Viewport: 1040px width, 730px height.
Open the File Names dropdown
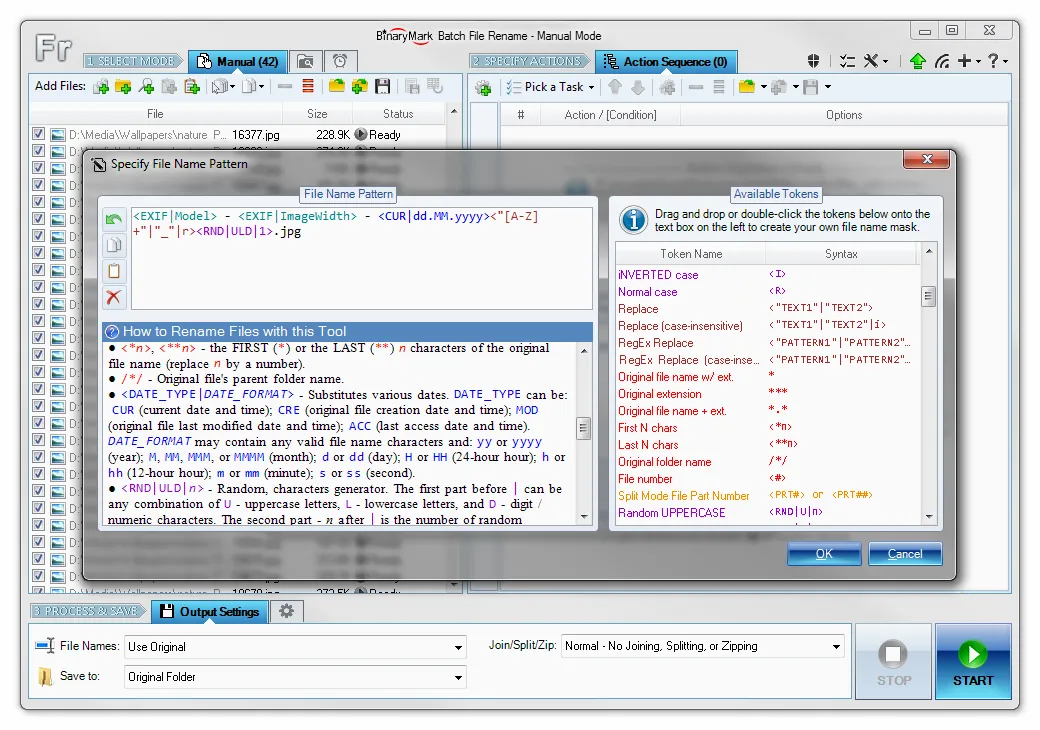[458, 647]
